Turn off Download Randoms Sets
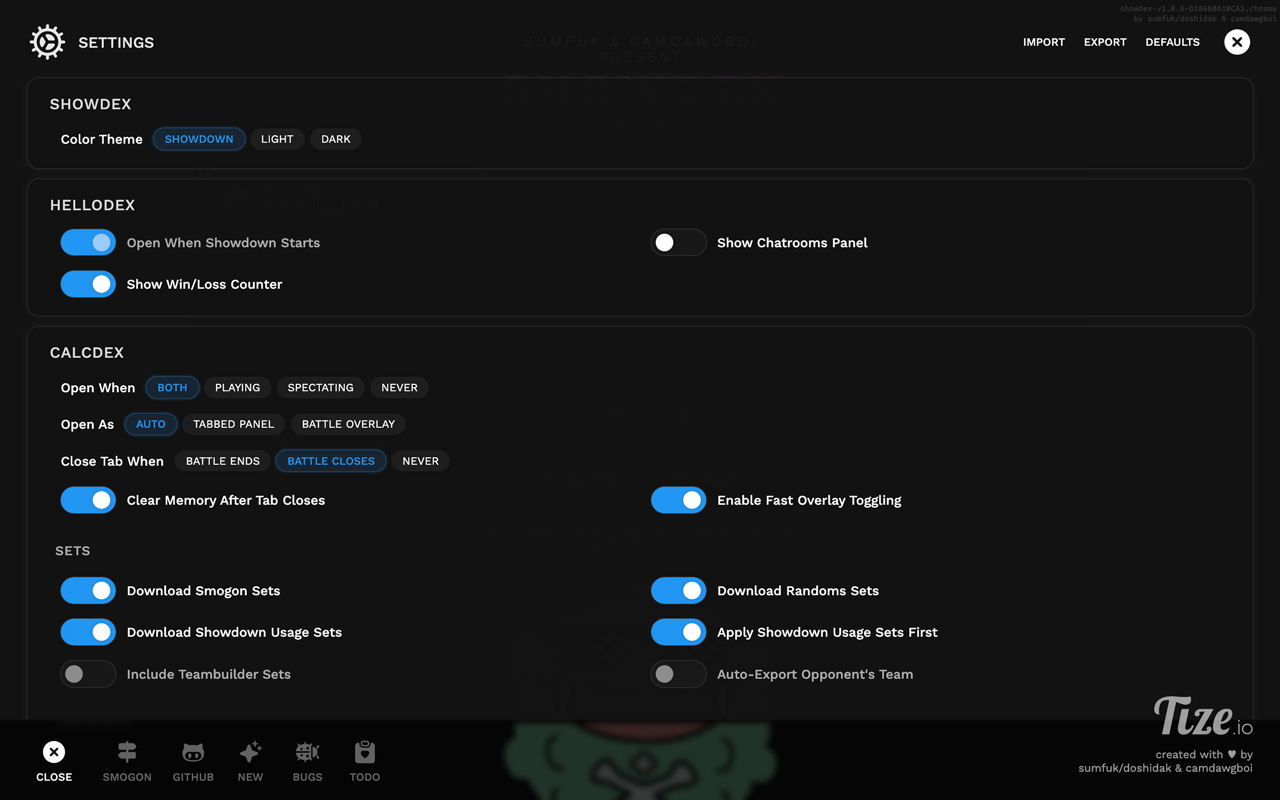The height and width of the screenshot is (800, 1280). 679,590
